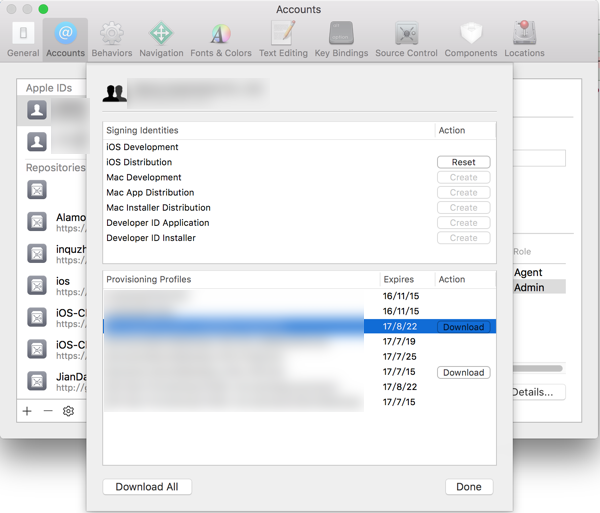Open the gear actions menu below list
The width and height of the screenshot is (600, 513).
(68, 411)
